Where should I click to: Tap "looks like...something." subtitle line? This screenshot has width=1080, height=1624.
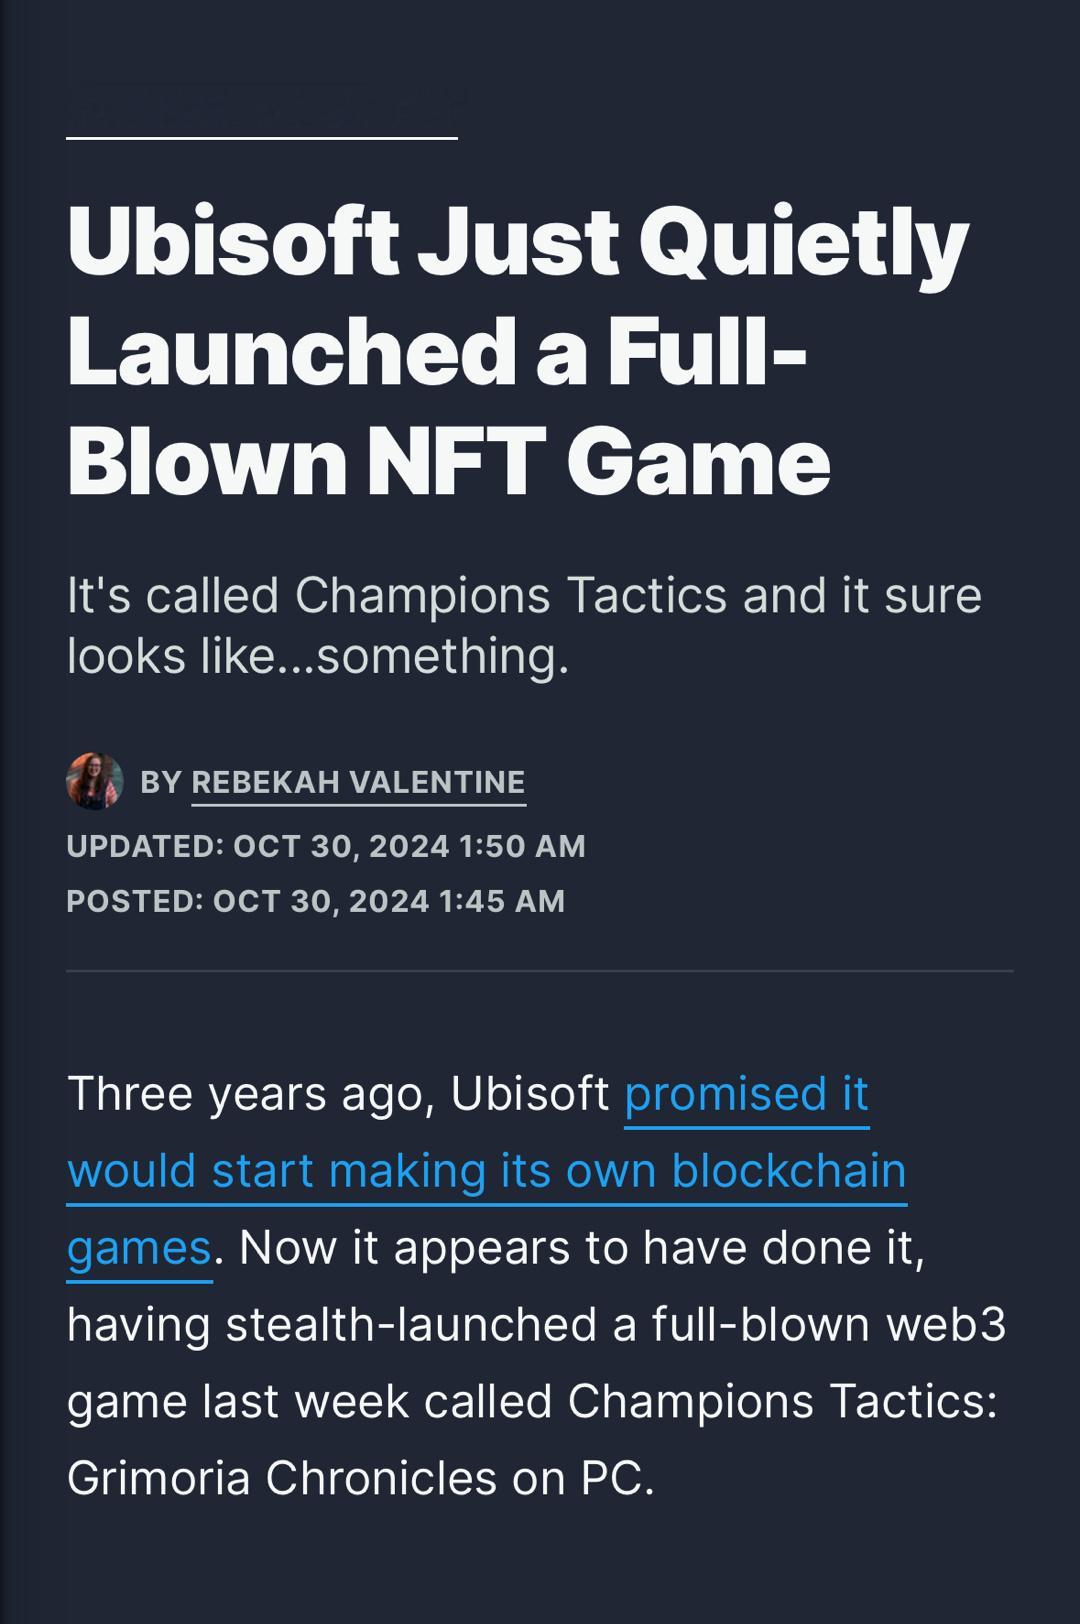coord(318,656)
